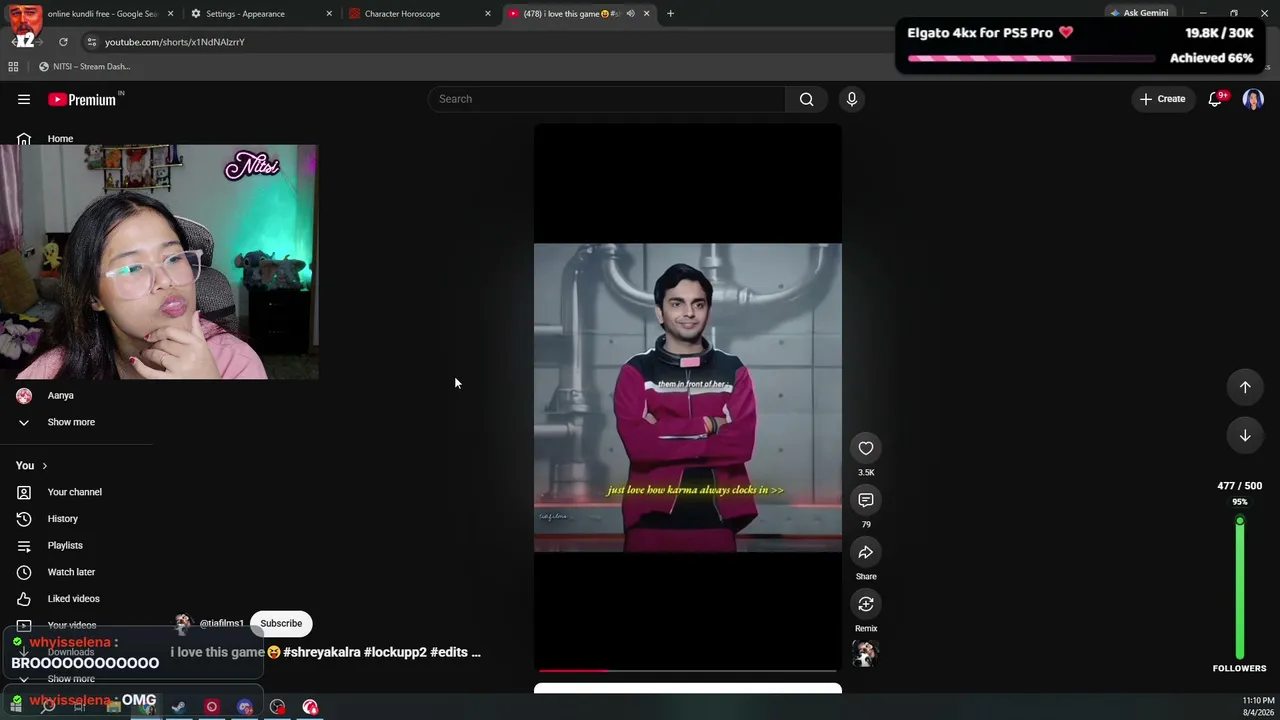1280x720 pixels.
Task: Open the YouTube guide hamburger menu
Action: (x=24, y=99)
